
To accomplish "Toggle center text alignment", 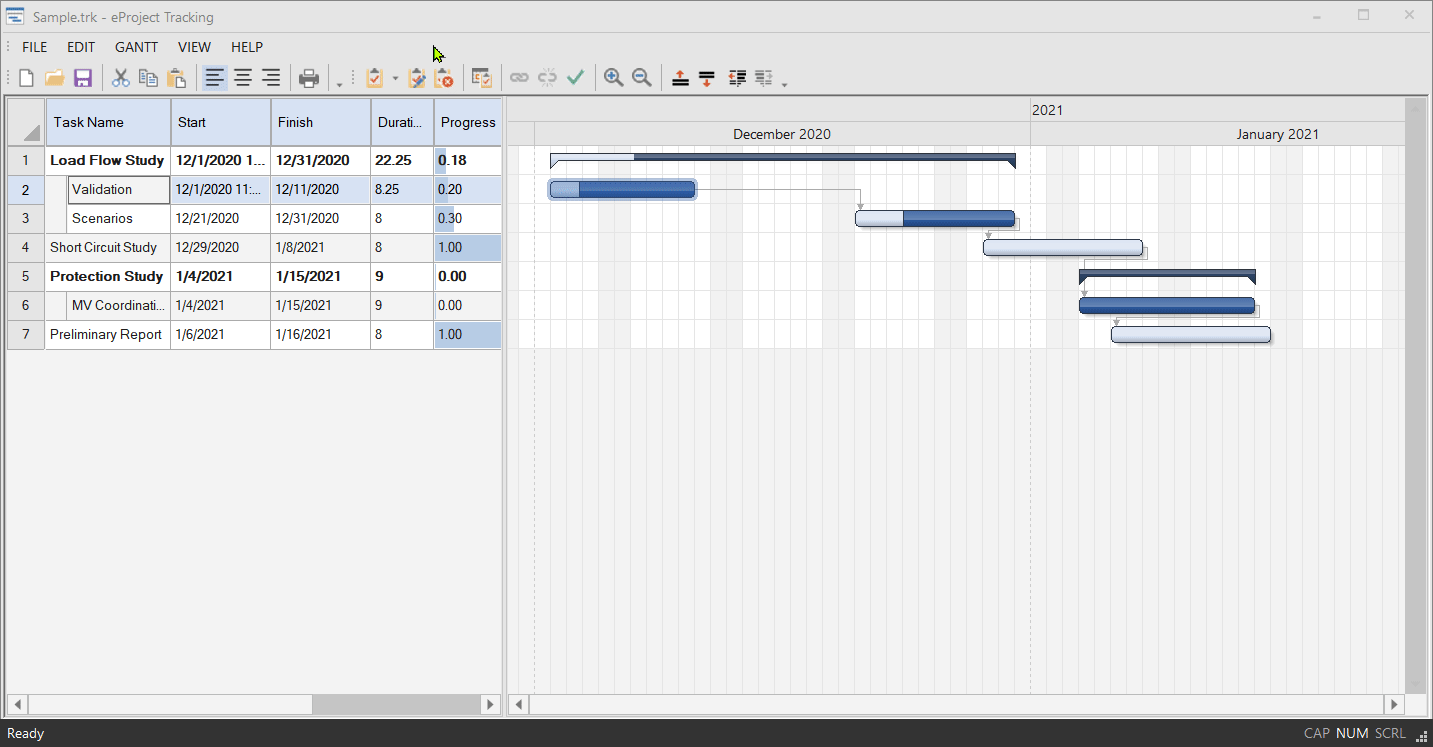I will 242,78.
